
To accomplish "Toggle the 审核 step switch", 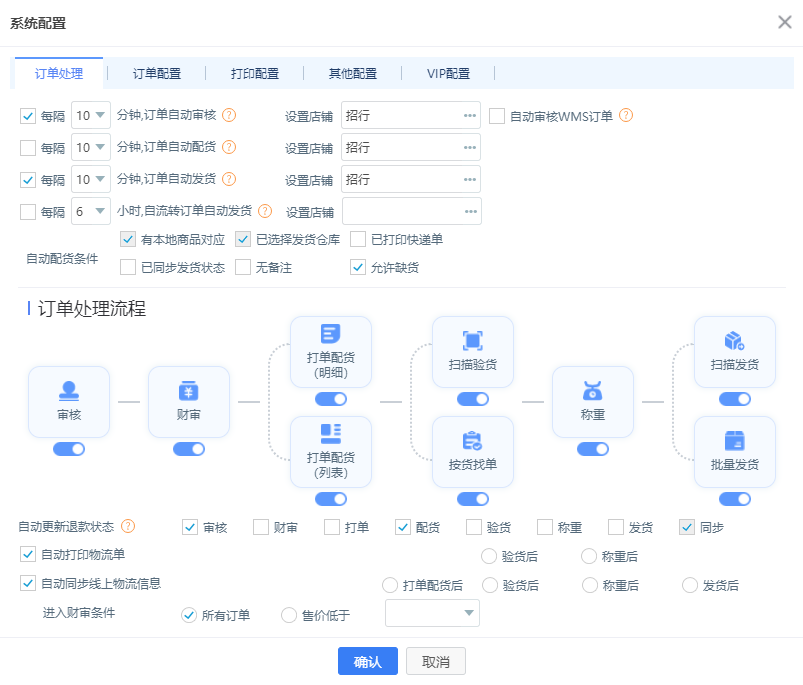I will pyautogui.click(x=69, y=449).
